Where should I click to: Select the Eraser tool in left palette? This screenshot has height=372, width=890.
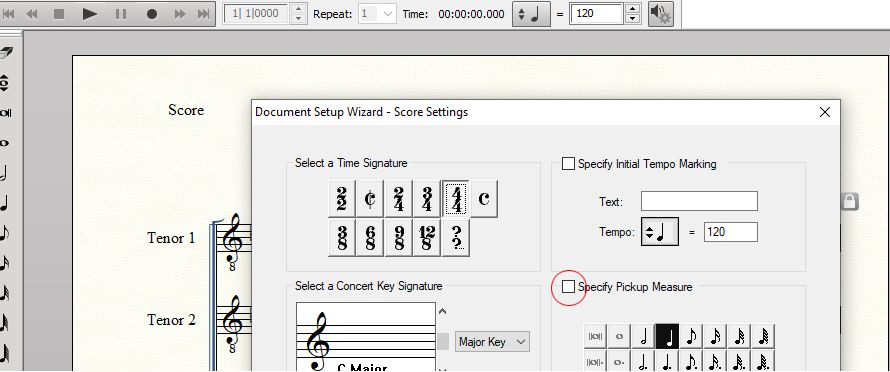[5, 53]
